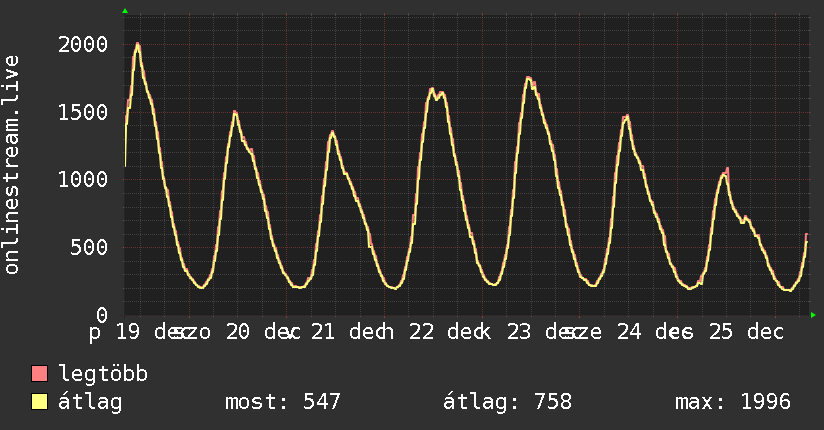This screenshot has height=430, width=824.
Task: Click the pink legtöbb legend swatch
Action: click(39, 373)
